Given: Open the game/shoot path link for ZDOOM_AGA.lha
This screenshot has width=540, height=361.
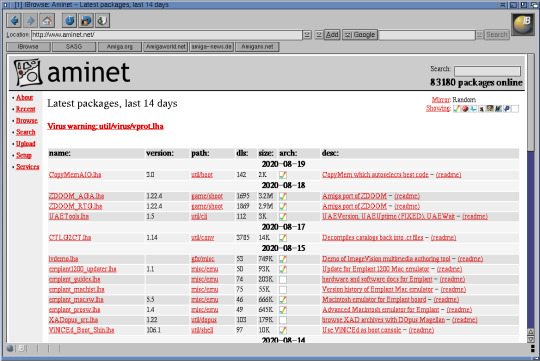Looking at the screenshot, I should 207,196.
